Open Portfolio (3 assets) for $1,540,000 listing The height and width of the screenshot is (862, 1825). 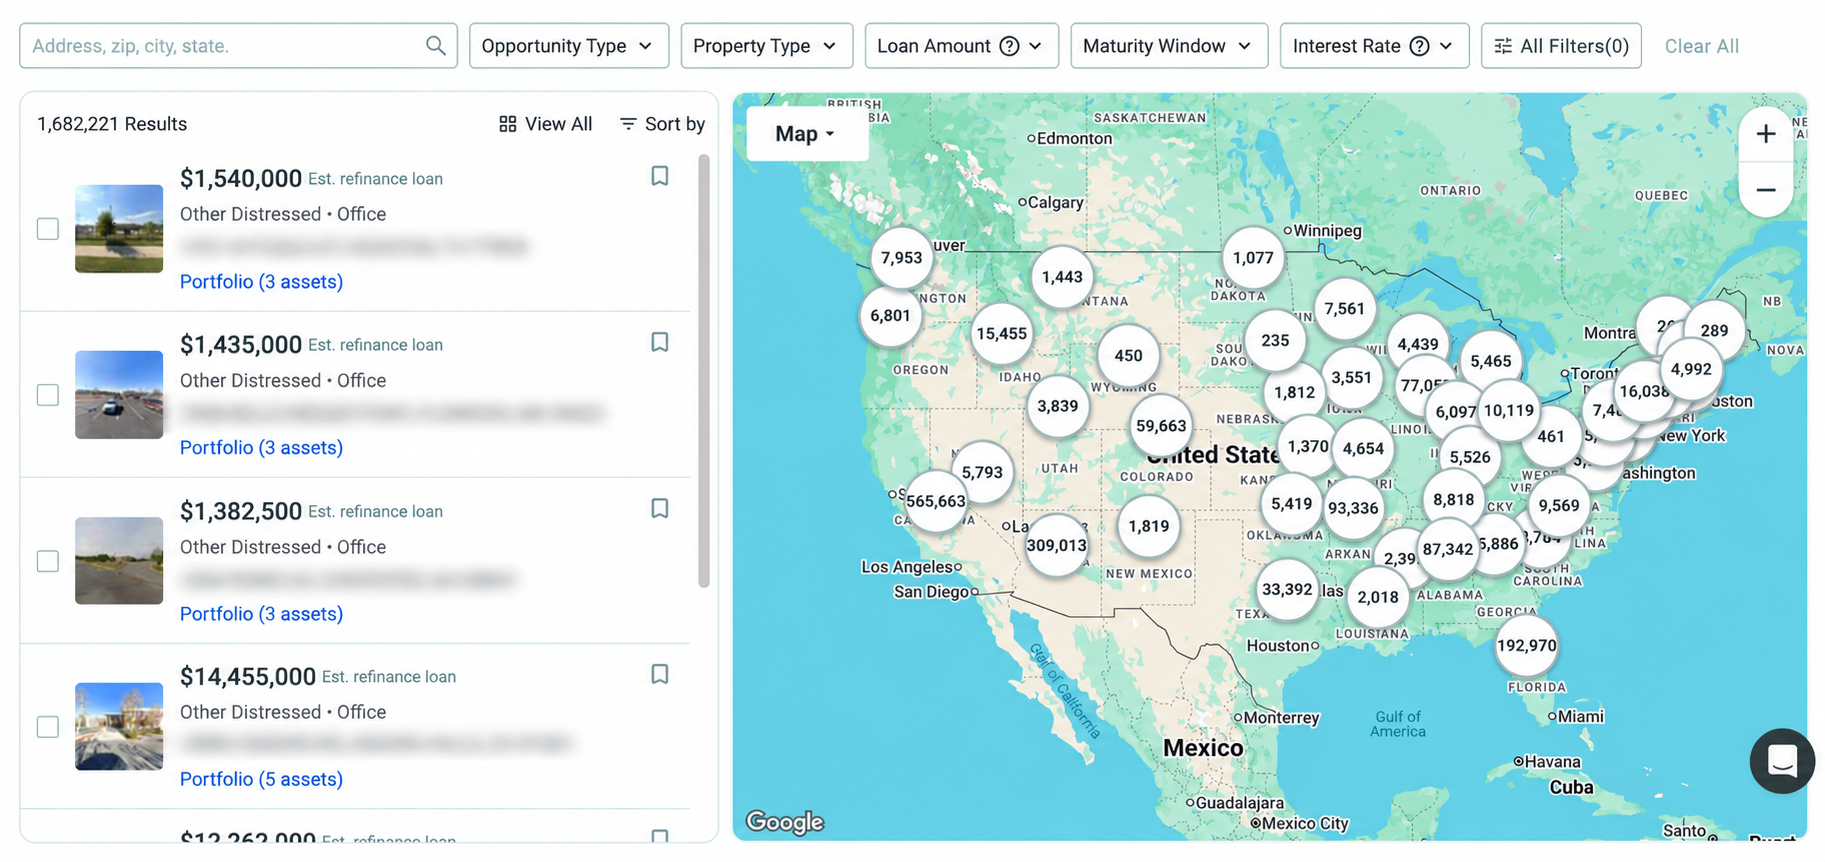pos(261,282)
